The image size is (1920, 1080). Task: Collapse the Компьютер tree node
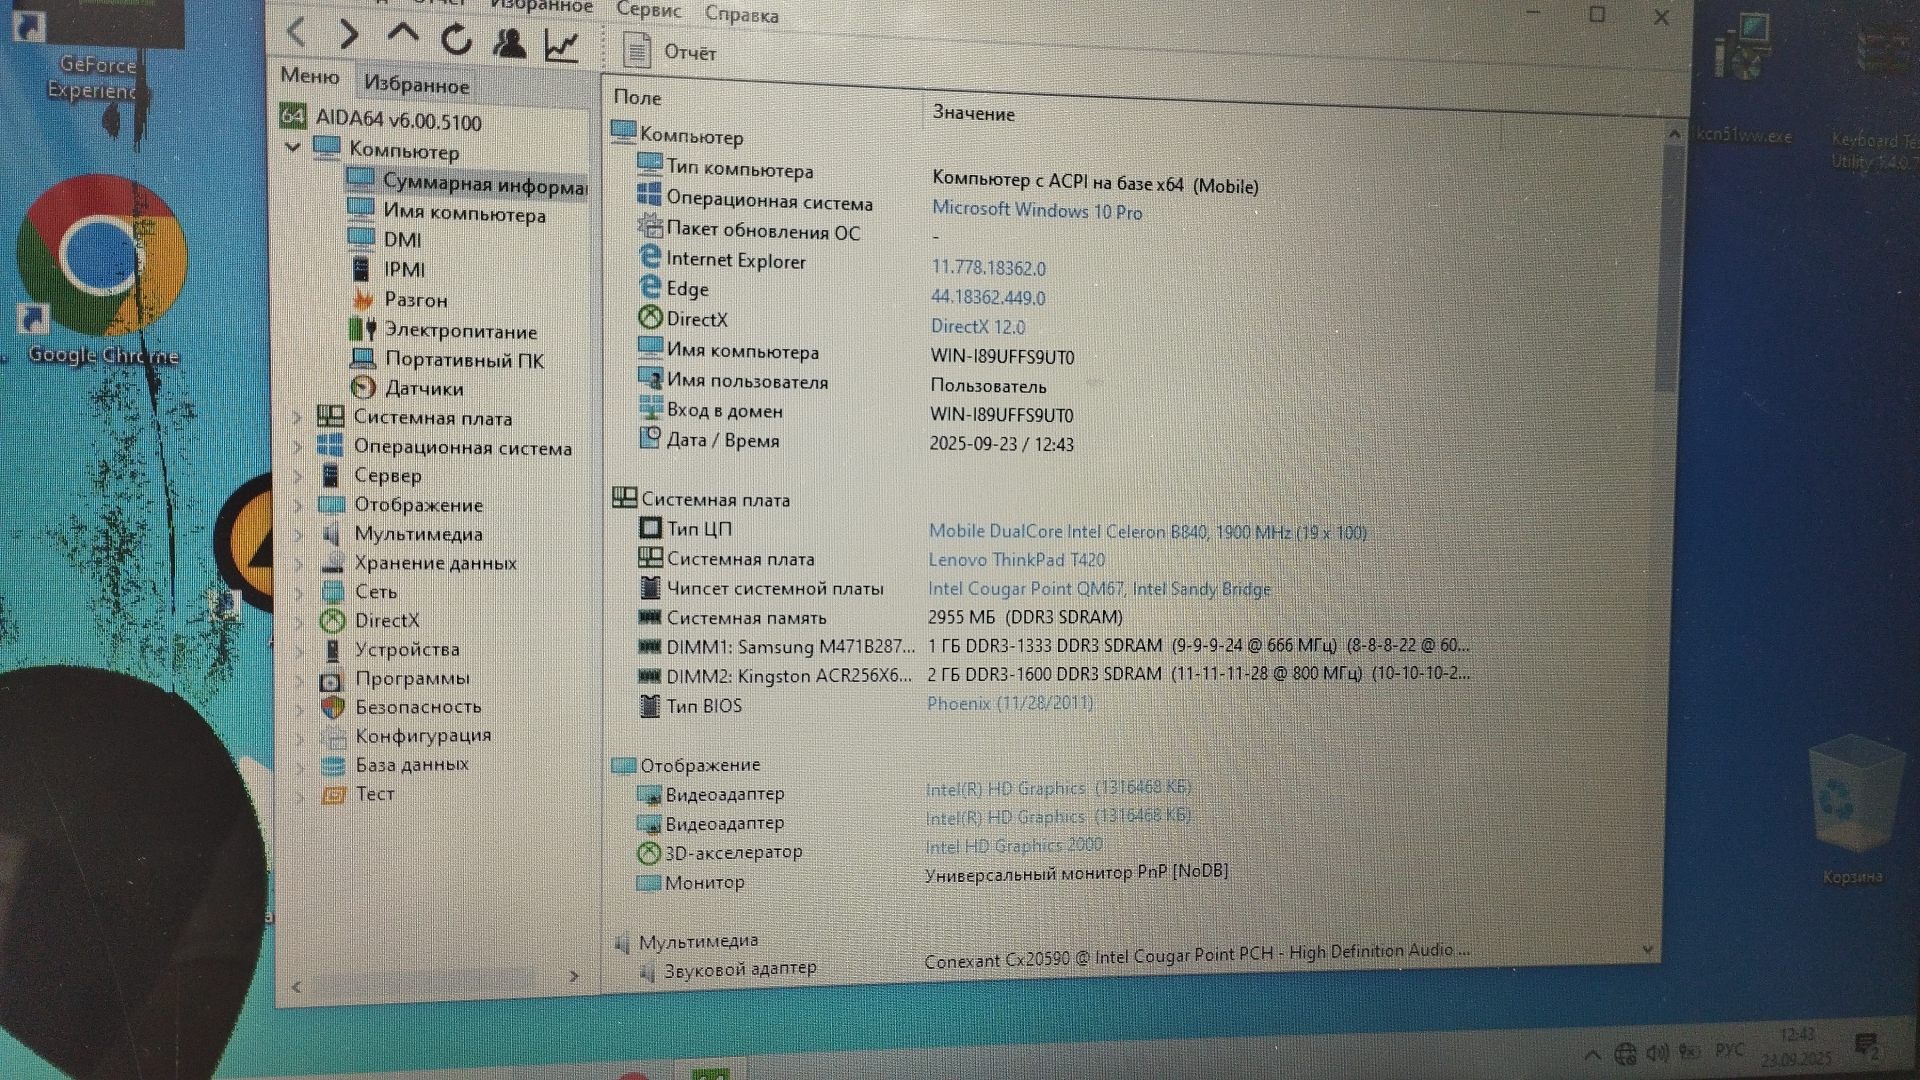pyautogui.click(x=293, y=147)
